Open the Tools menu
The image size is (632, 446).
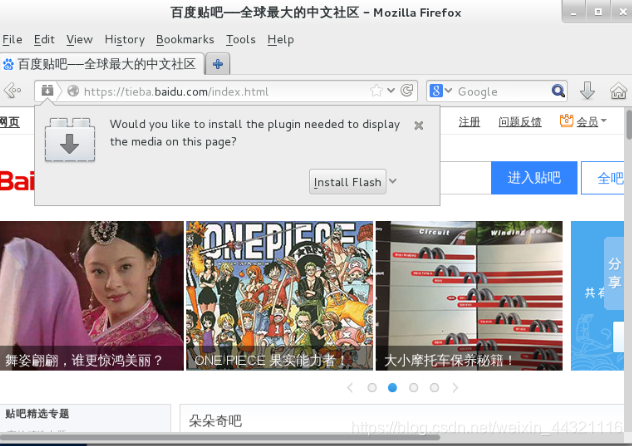pyautogui.click(x=241, y=39)
